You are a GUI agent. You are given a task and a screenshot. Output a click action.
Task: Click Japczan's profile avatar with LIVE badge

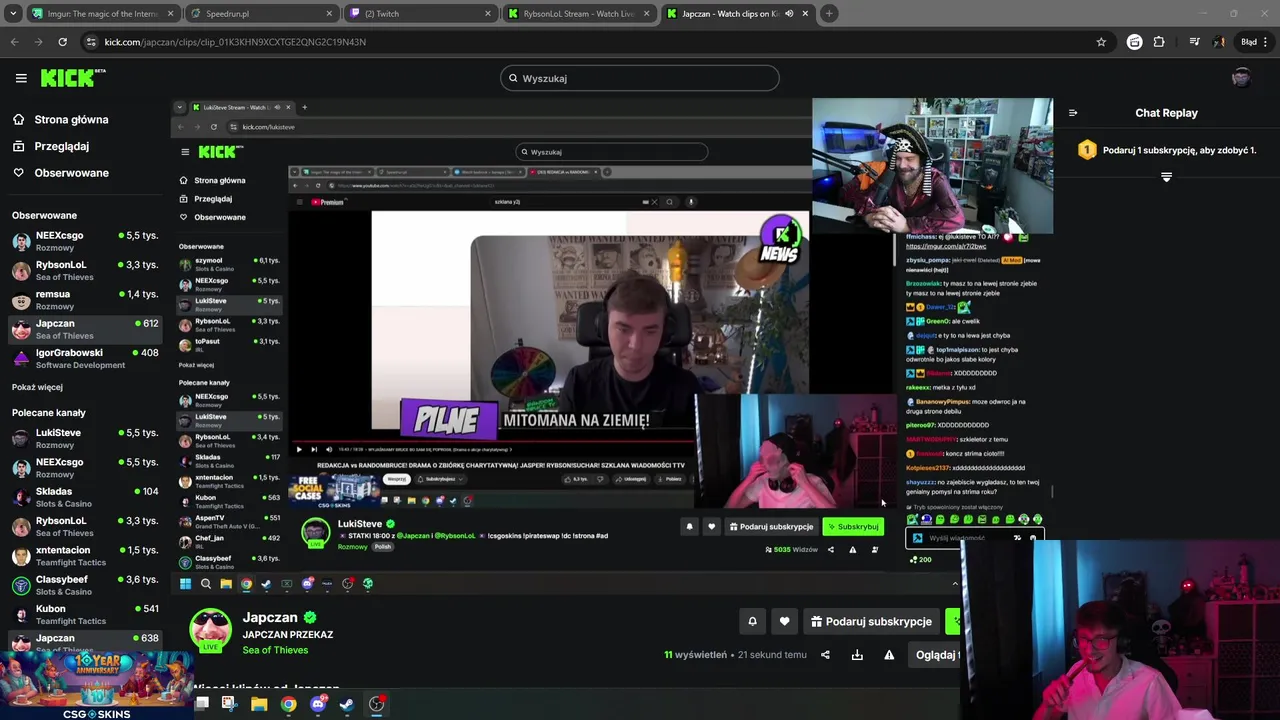coord(211,630)
